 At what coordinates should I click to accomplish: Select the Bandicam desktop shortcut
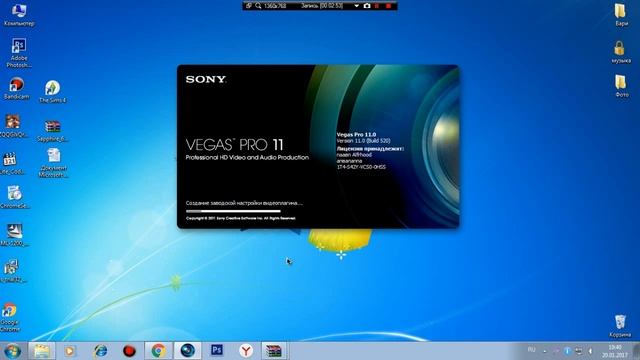tap(16, 88)
